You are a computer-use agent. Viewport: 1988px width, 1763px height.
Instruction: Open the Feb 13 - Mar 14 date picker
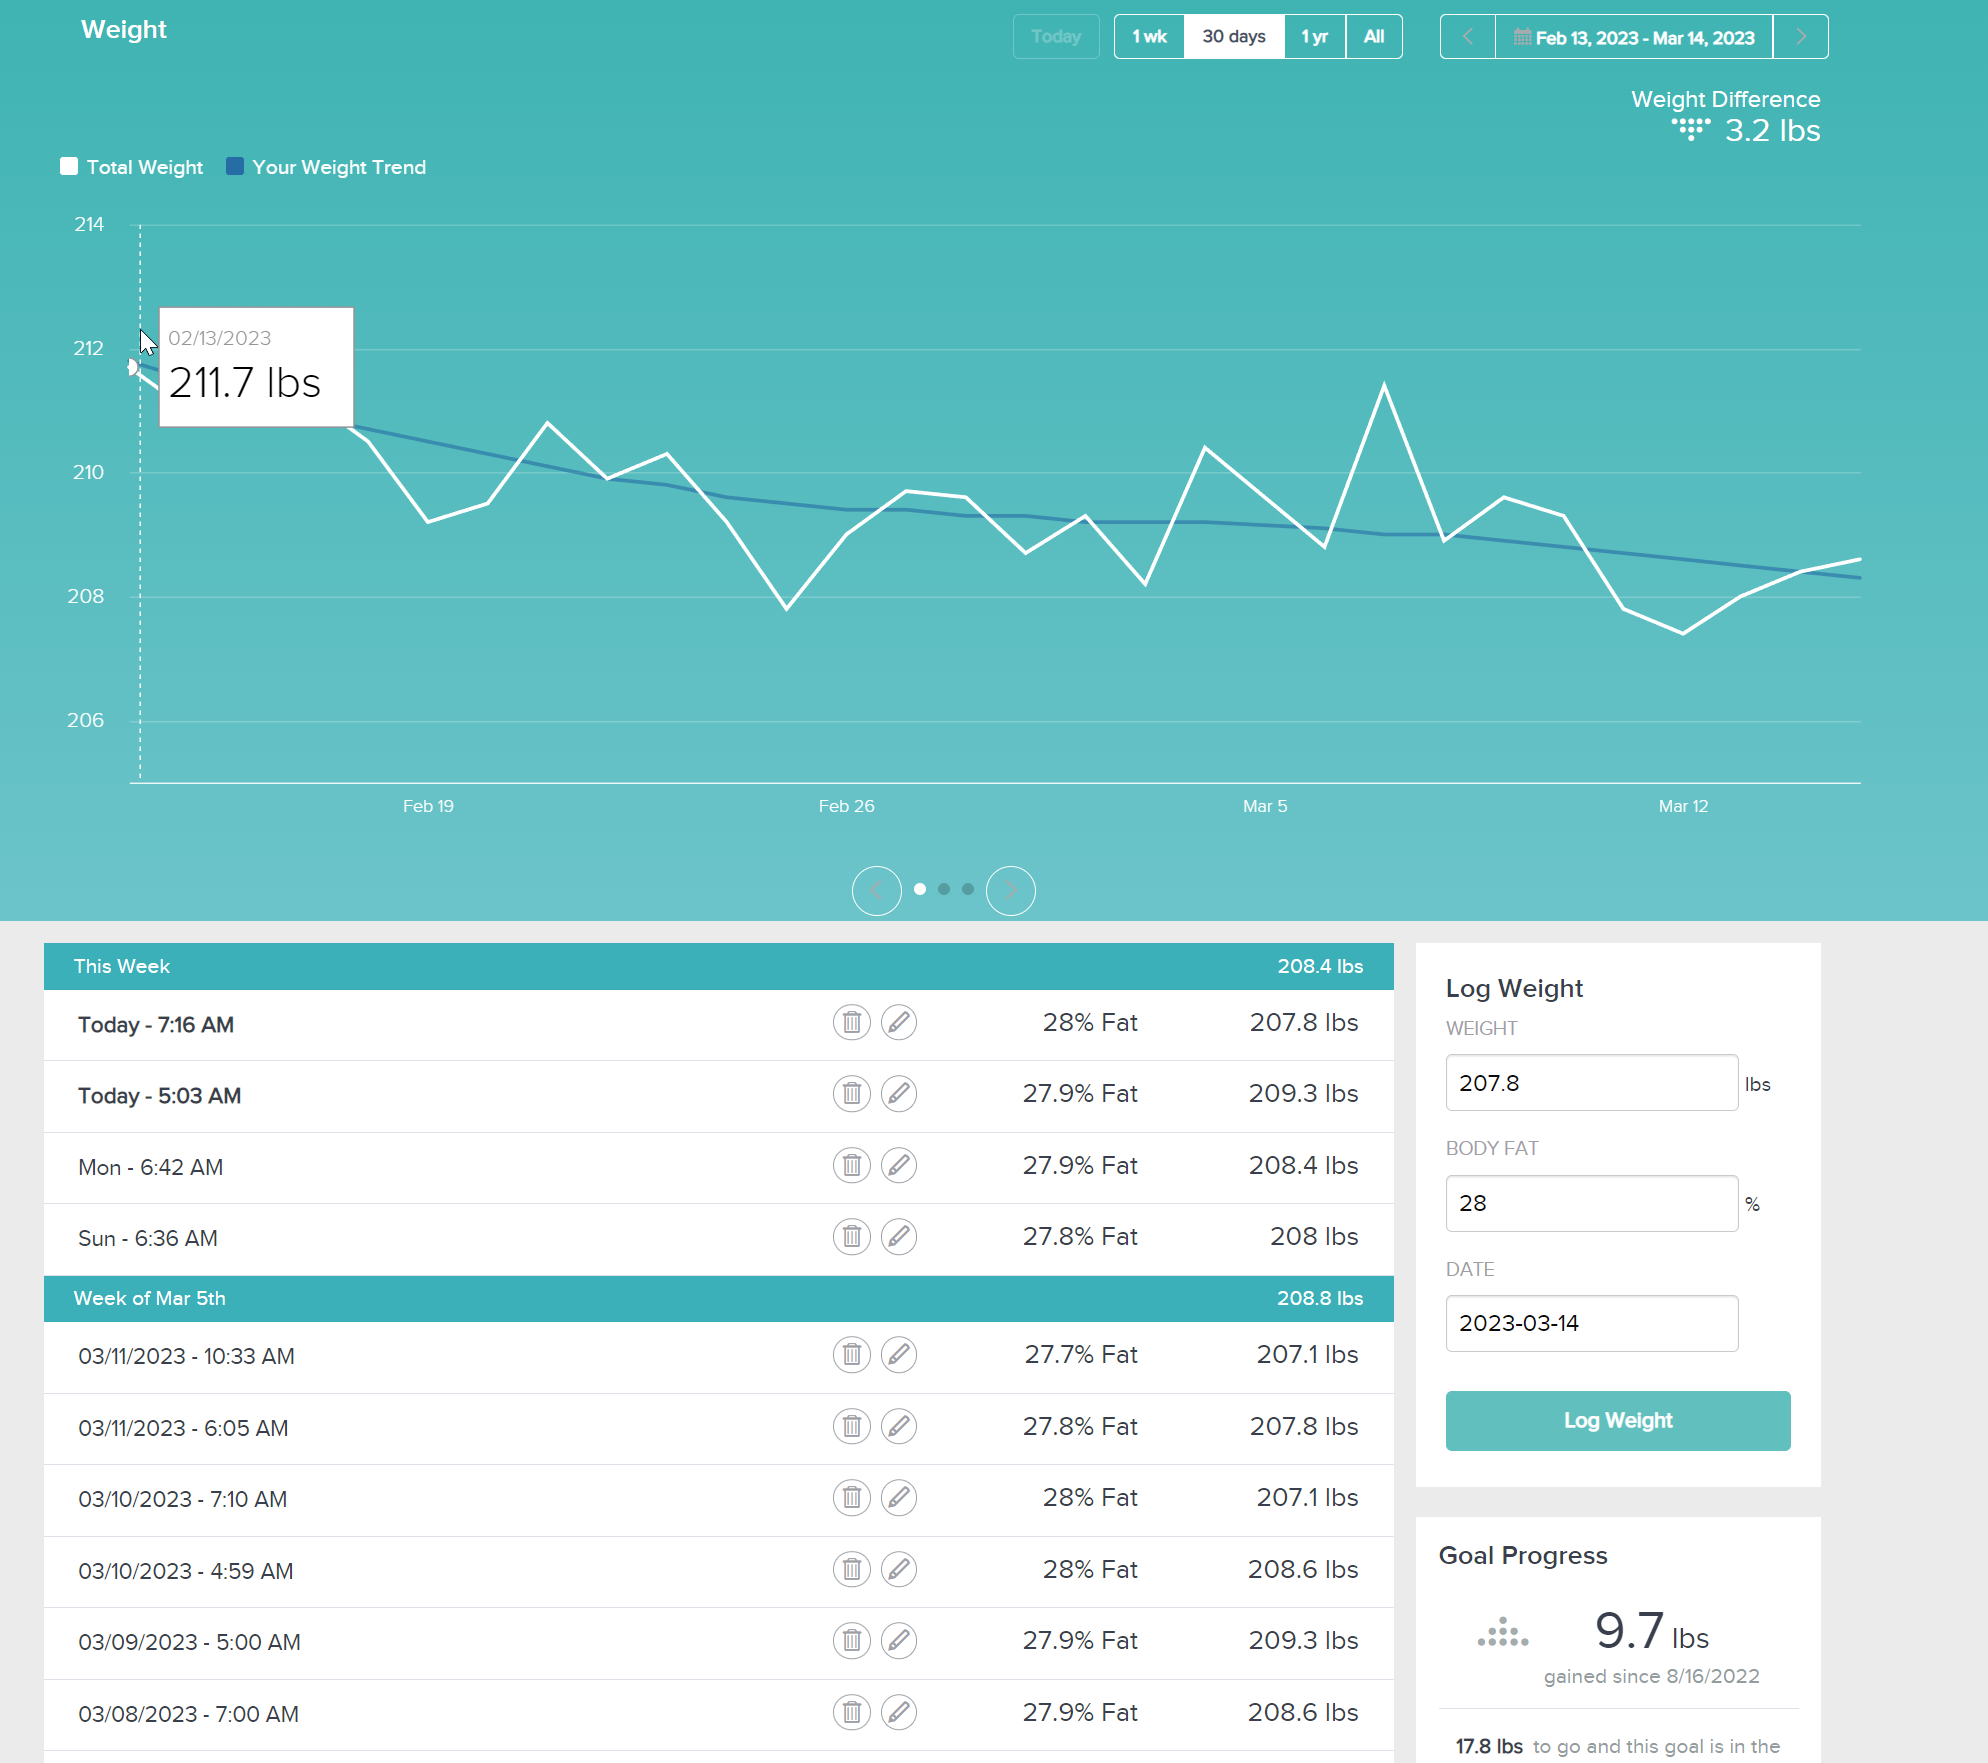1633,37
